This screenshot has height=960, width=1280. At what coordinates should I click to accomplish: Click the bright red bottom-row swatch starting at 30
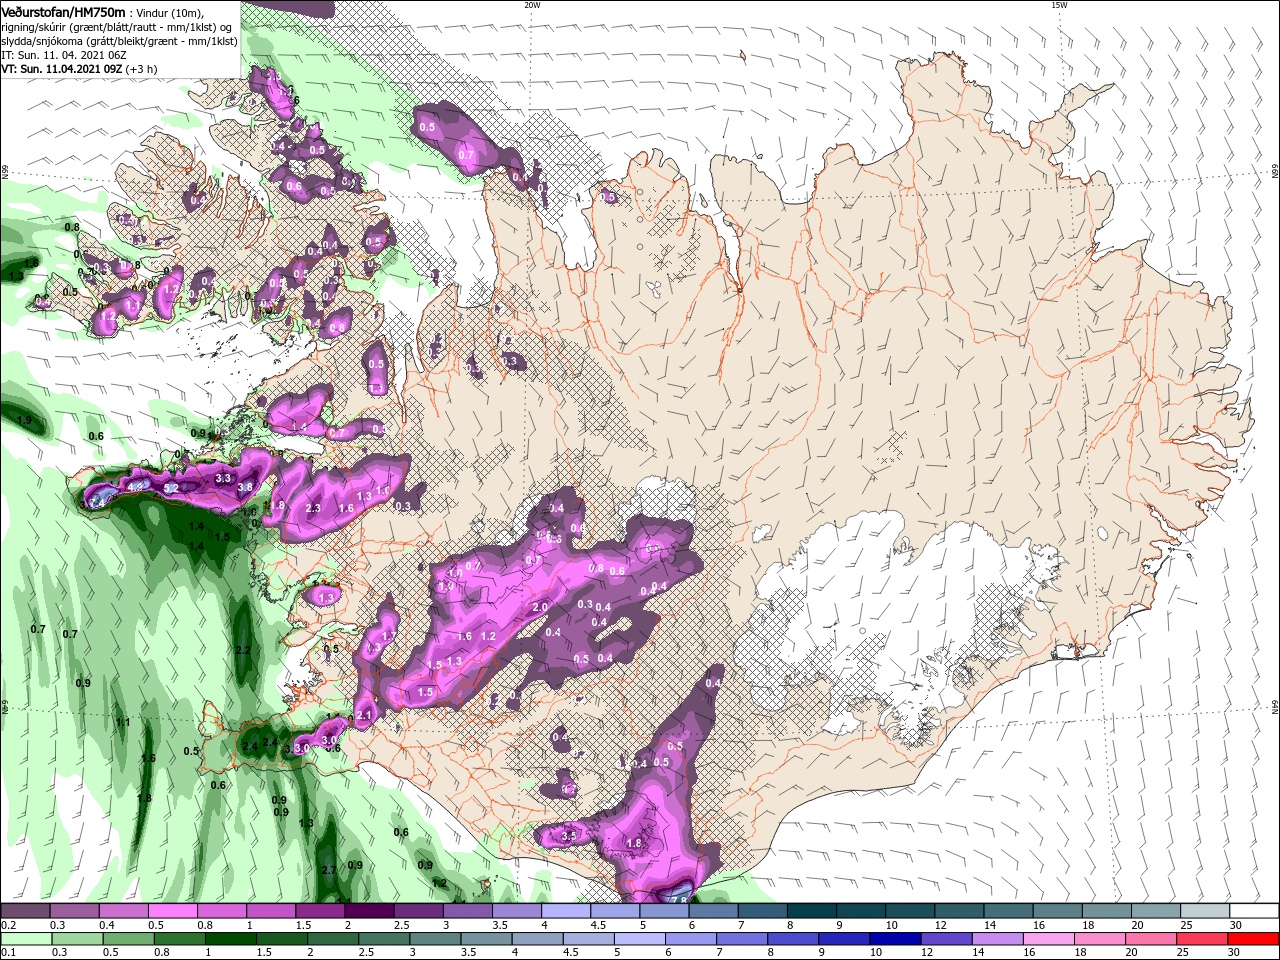pos(1253,939)
